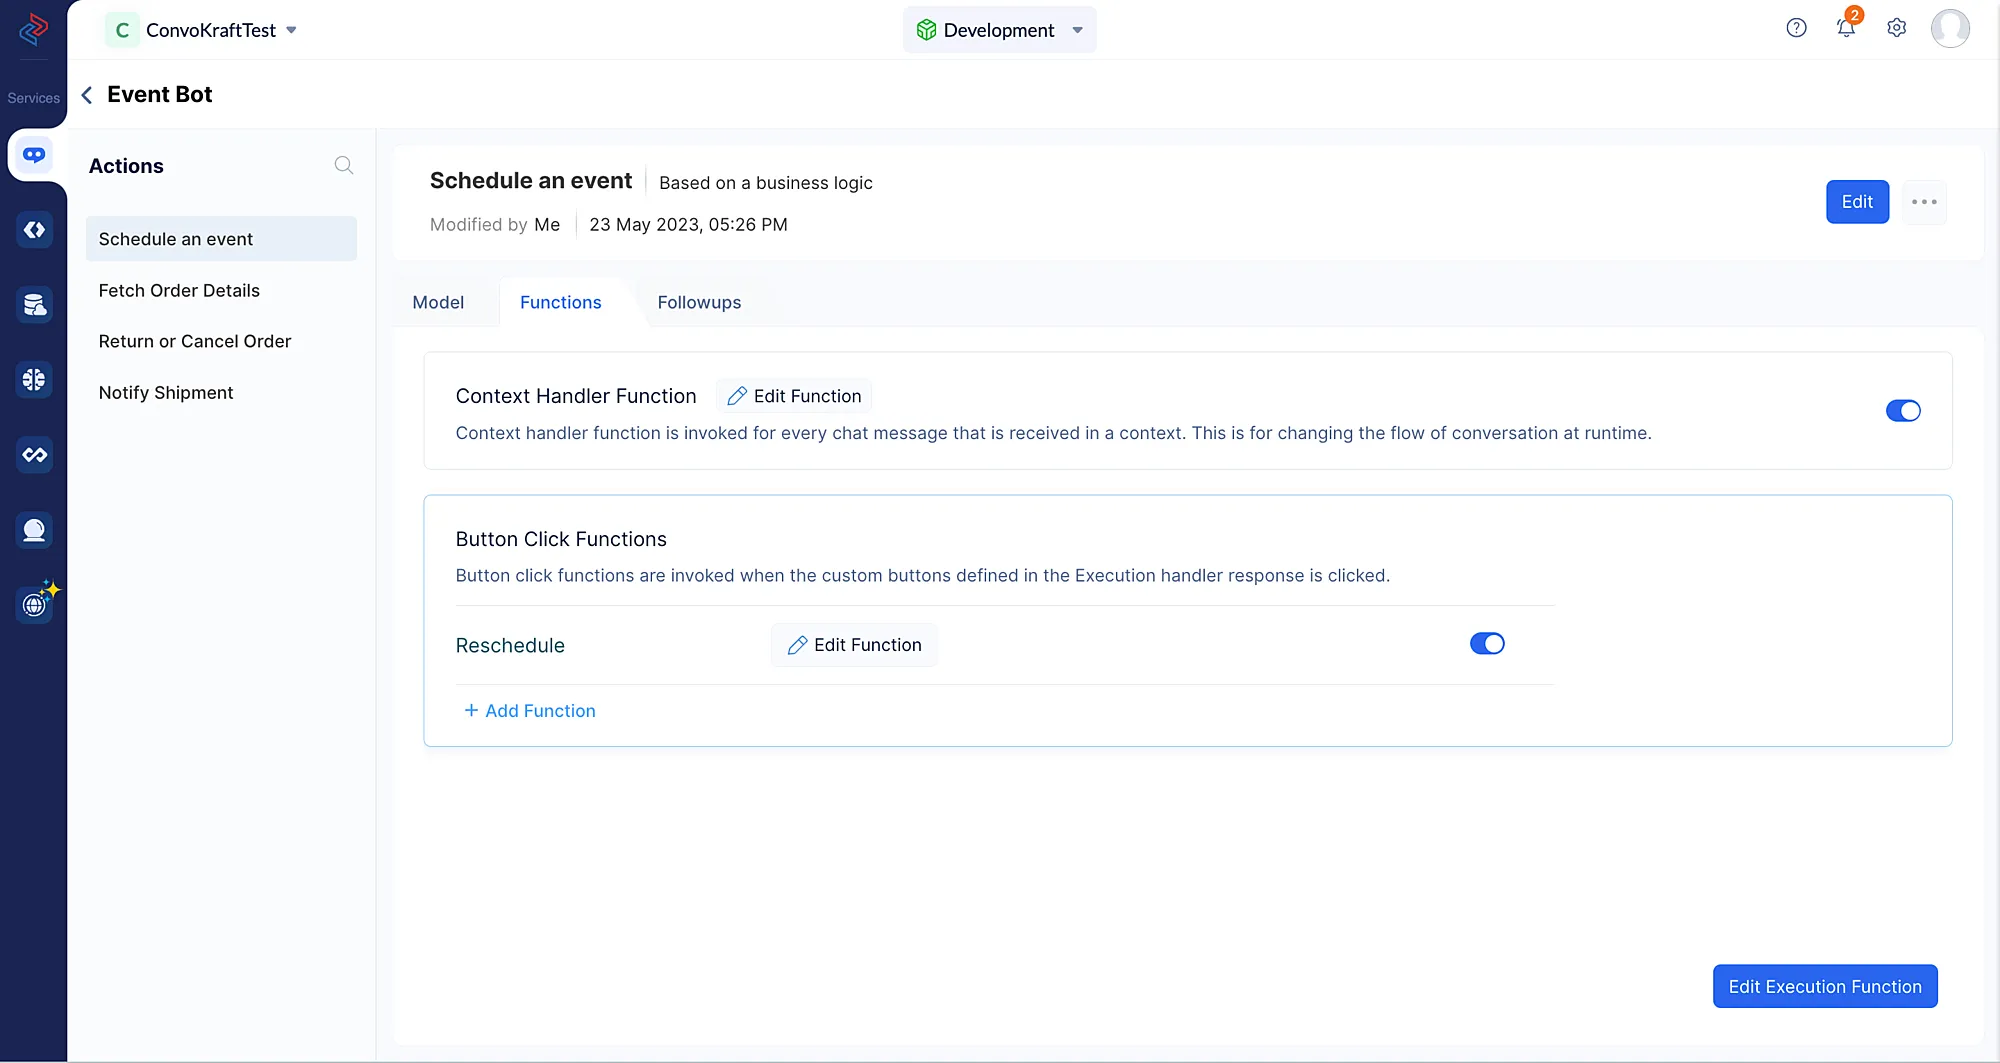
Task: Click the user profile avatar
Action: 1949,28
